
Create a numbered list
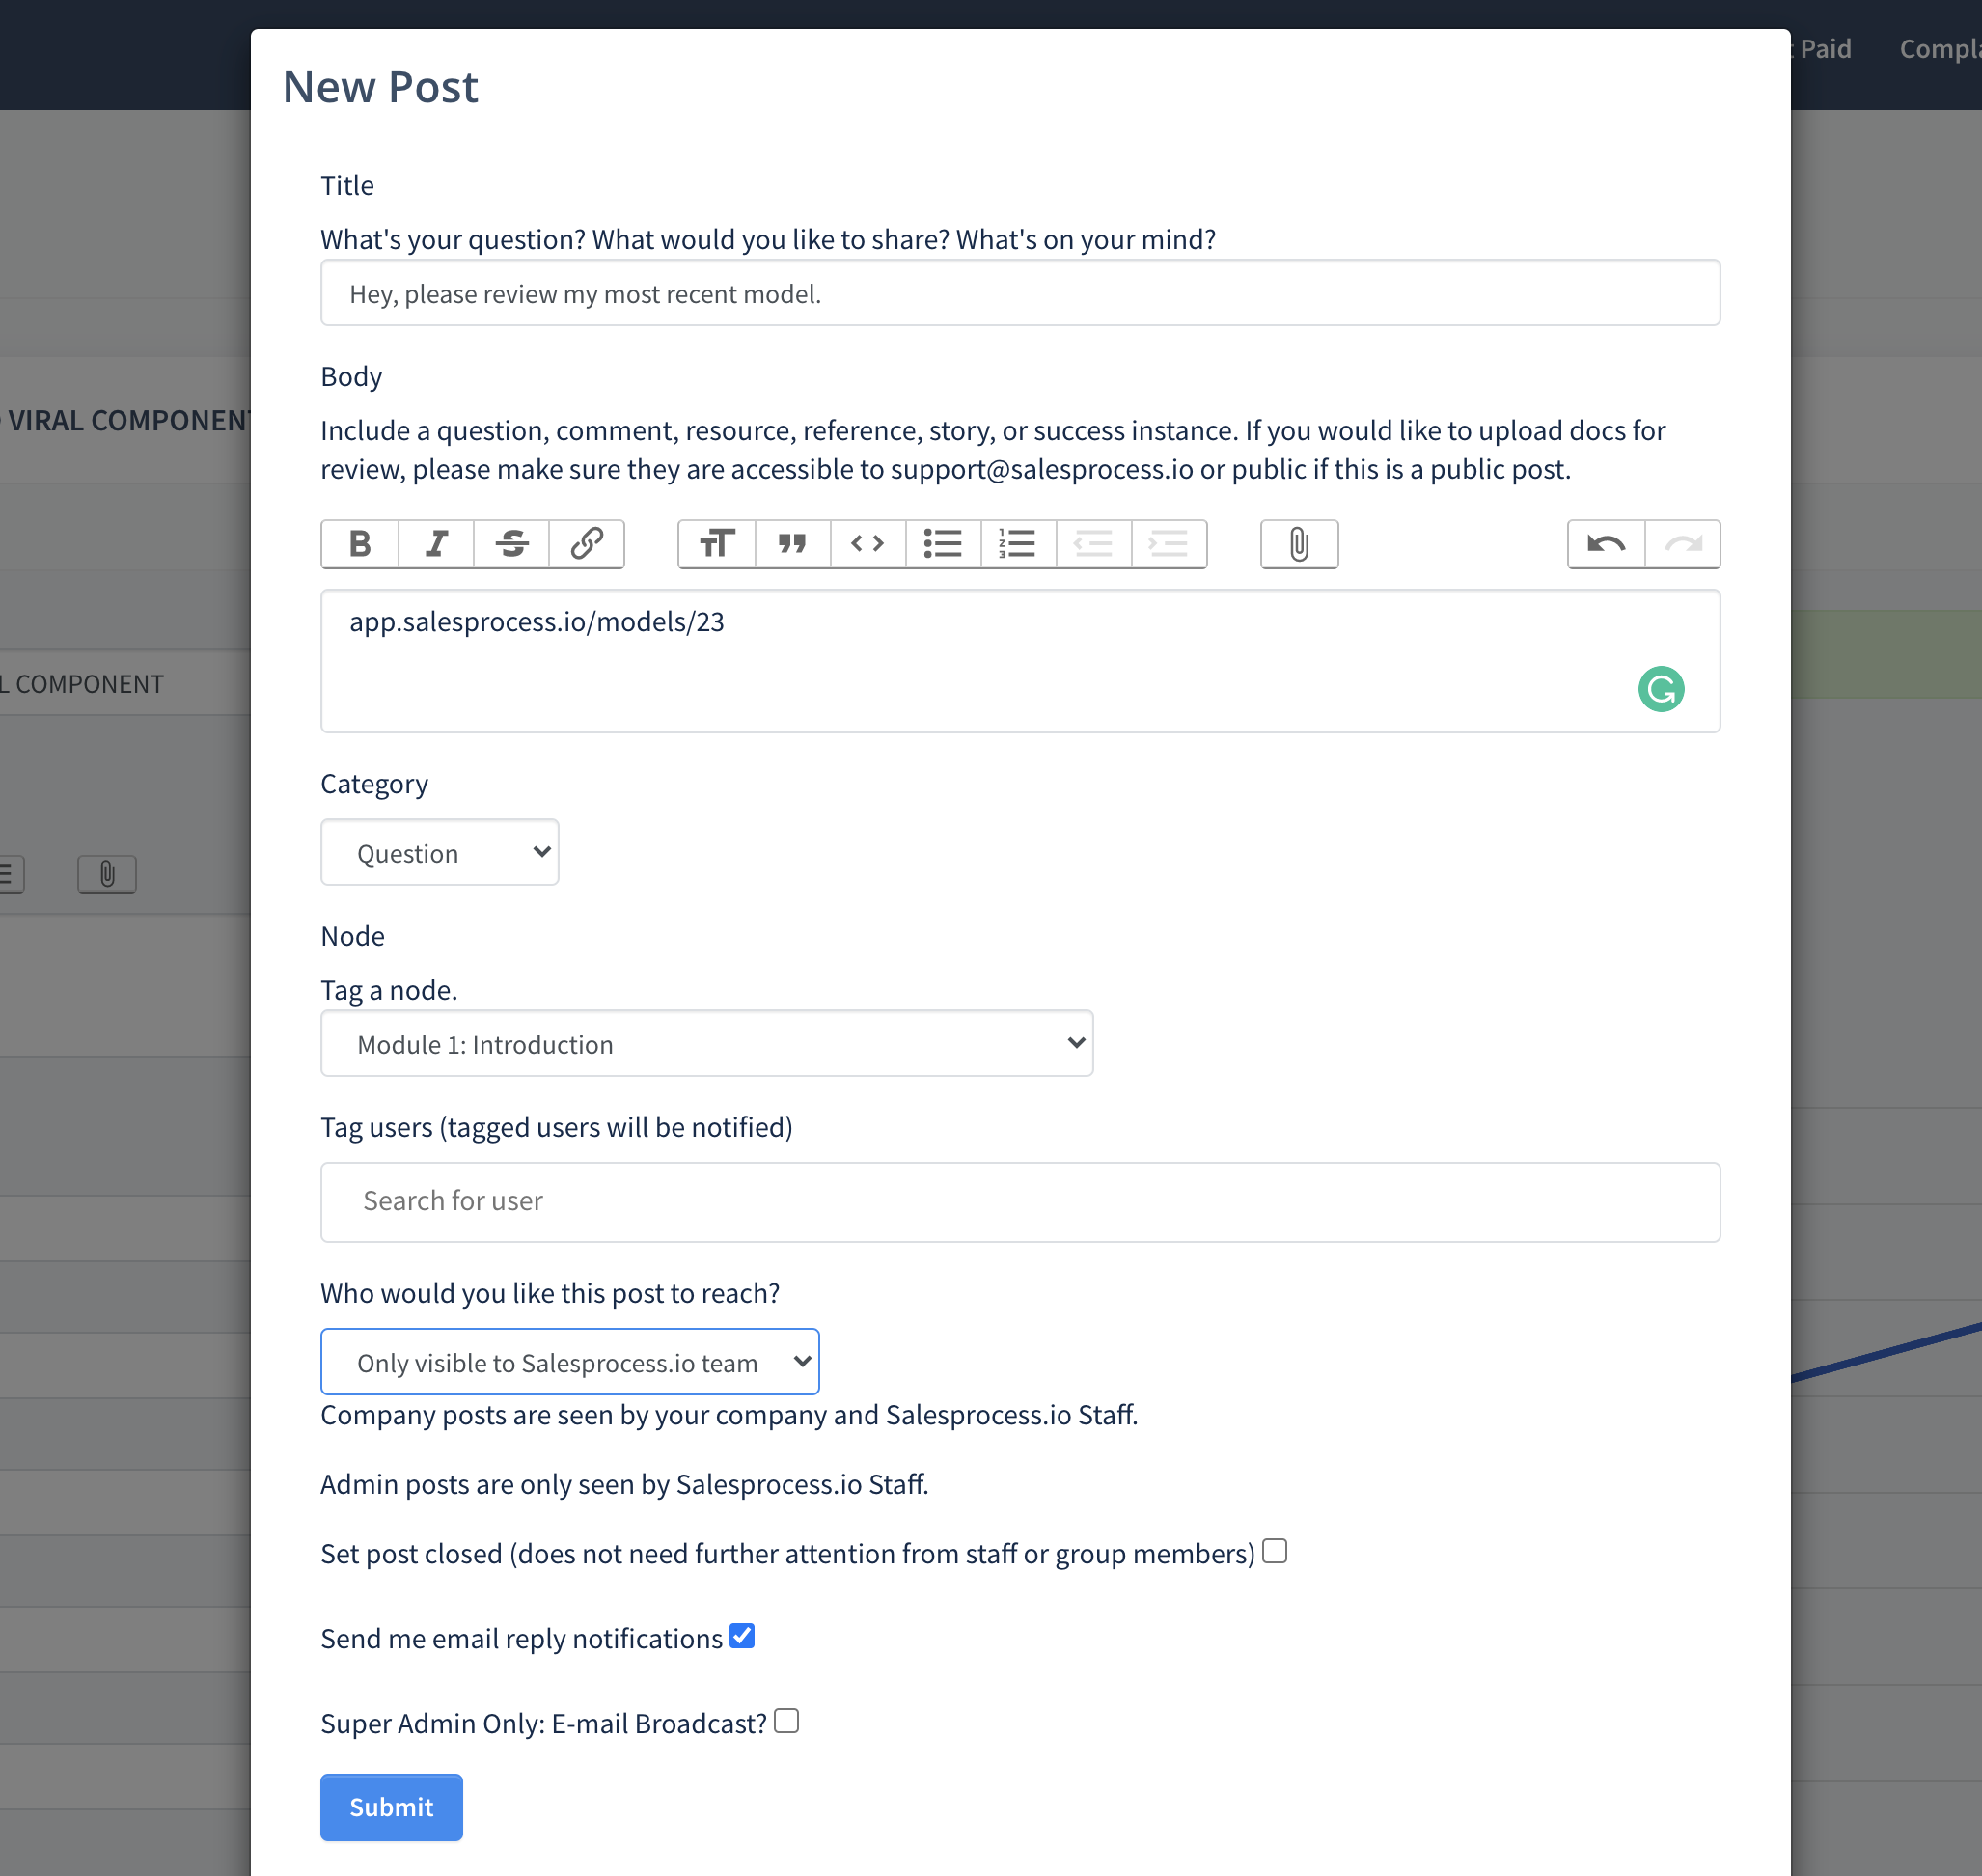tap(1018, 544)
